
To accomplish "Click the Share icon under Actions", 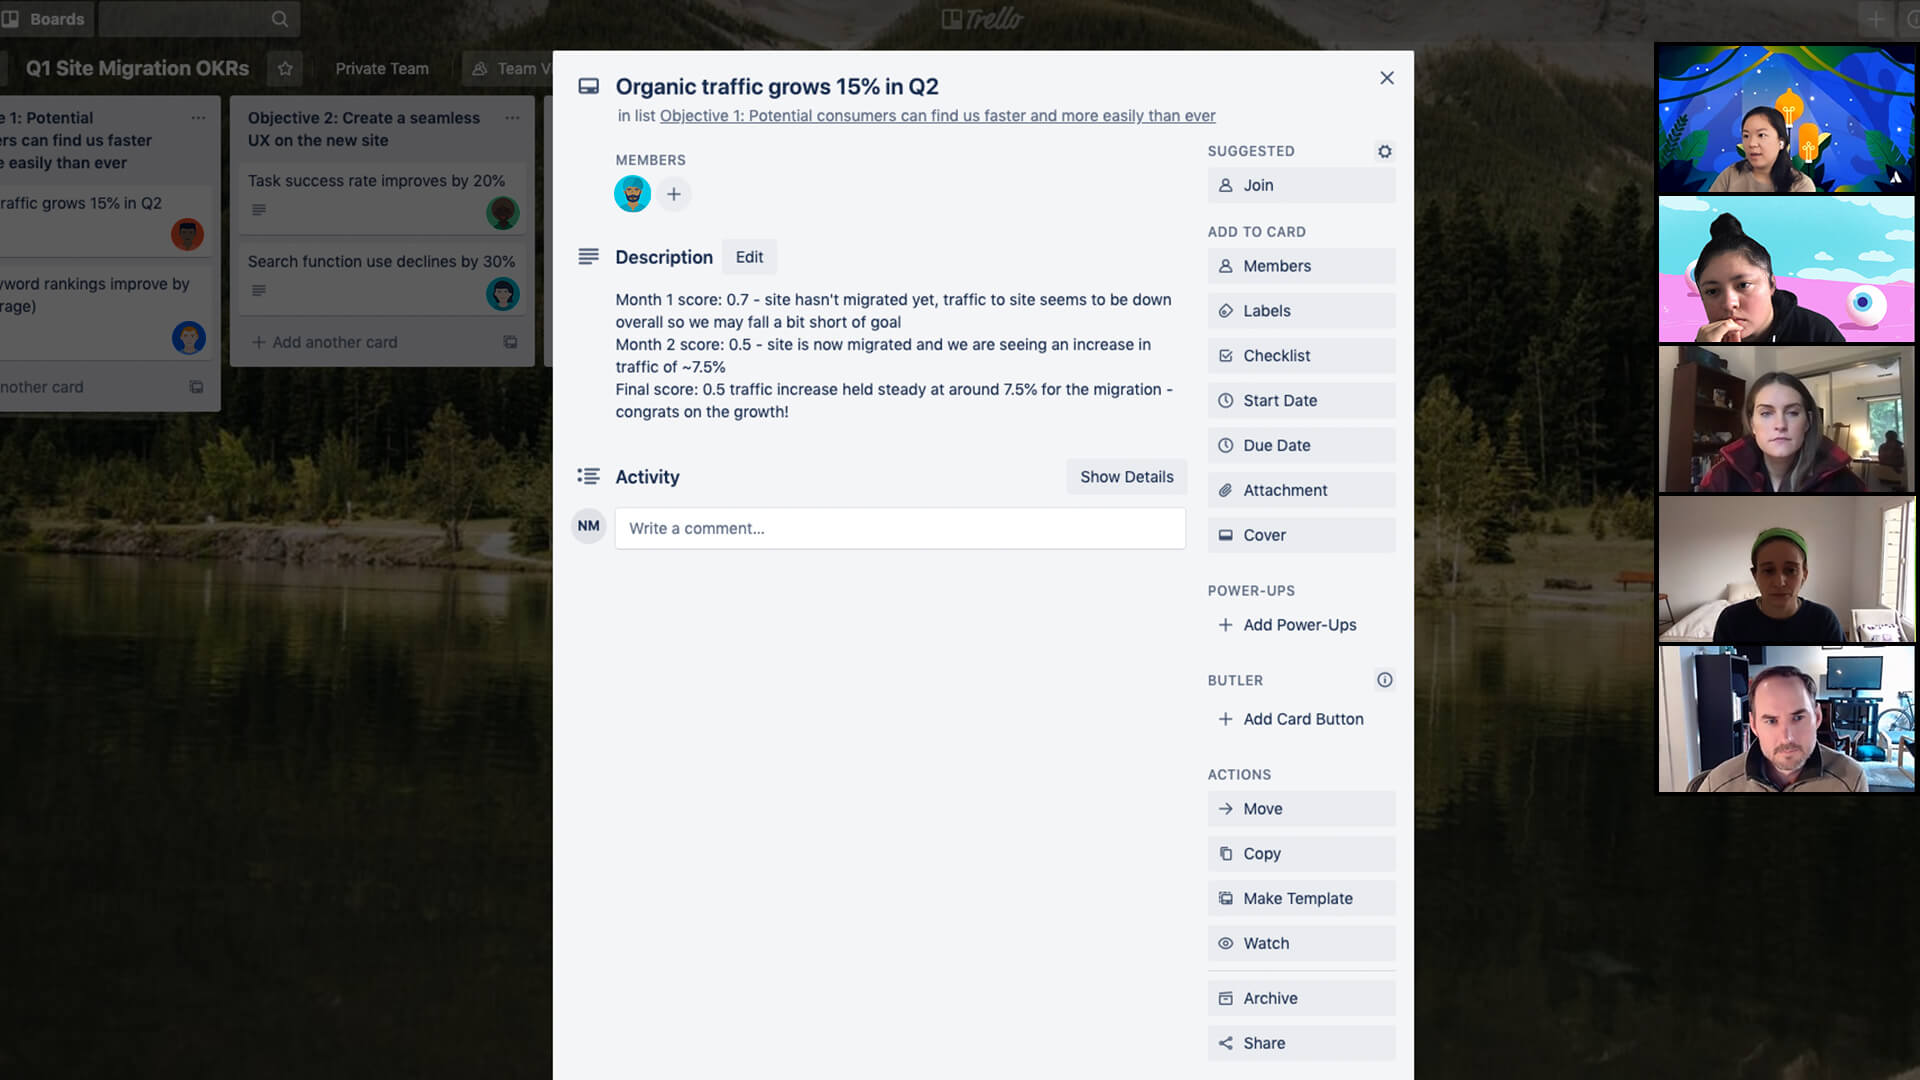I will (x=1225, y=1043).
